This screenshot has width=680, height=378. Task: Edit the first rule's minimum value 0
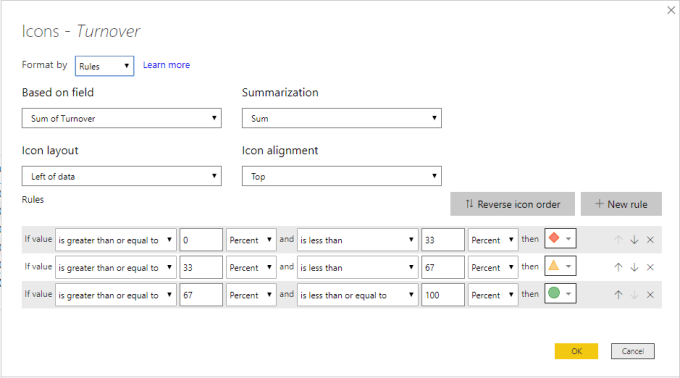[x=201, y=240]
